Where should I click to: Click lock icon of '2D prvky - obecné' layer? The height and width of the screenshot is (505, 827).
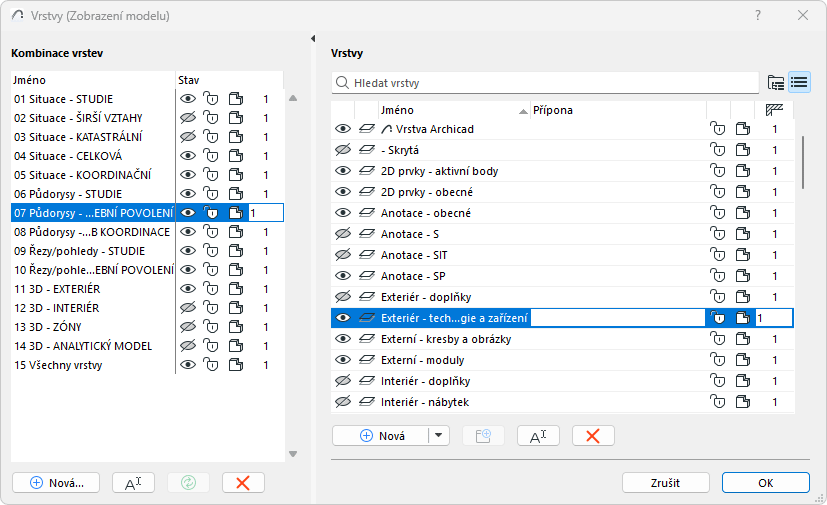pyautogui.click(x=717, y=192)
